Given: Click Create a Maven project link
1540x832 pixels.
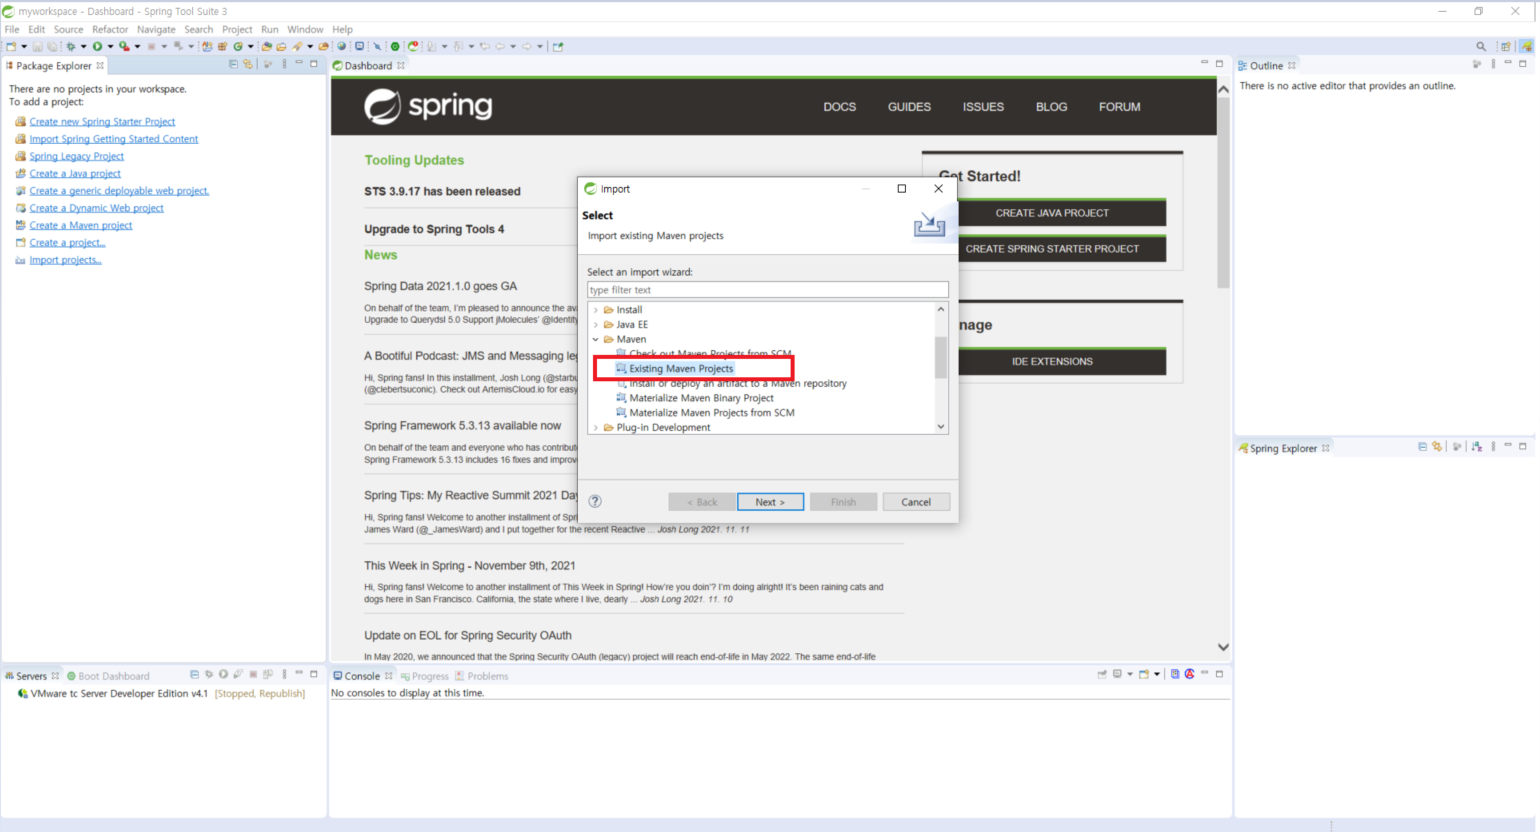Looking at the screenshot, I should 81,225.
